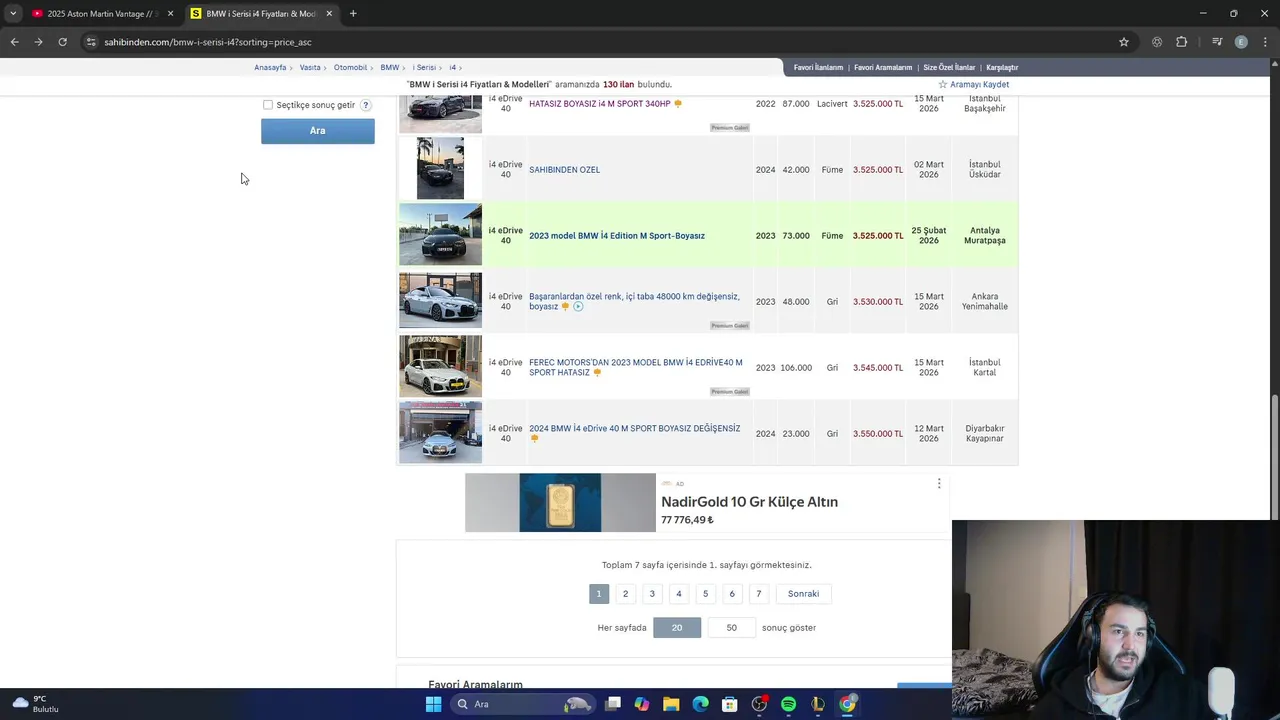Go to the BMW breadcrumb
The height and width of the screenshot is (720, 1280).
389,68
